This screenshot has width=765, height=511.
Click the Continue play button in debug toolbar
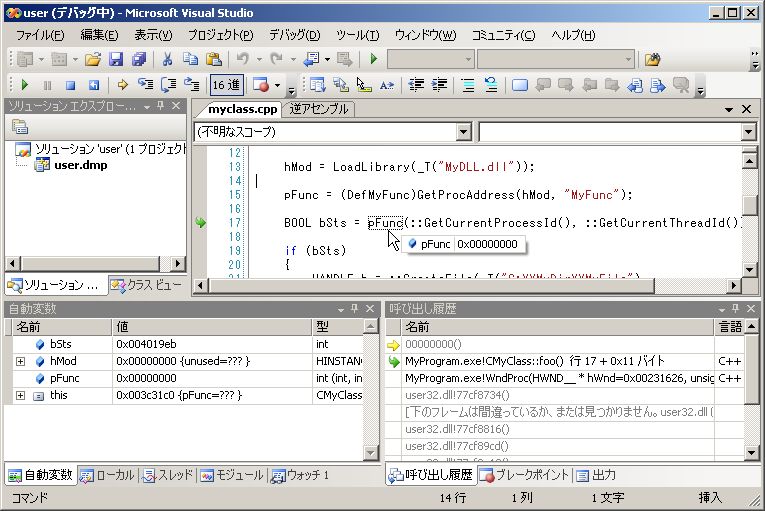[24, 85]
